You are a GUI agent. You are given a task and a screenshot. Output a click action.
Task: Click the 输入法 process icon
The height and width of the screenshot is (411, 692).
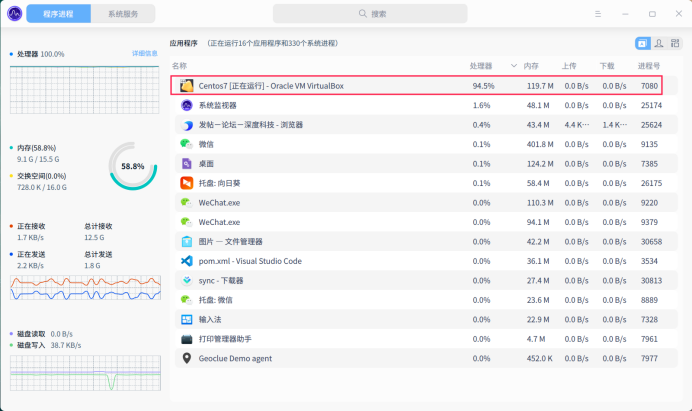point(187,319)
